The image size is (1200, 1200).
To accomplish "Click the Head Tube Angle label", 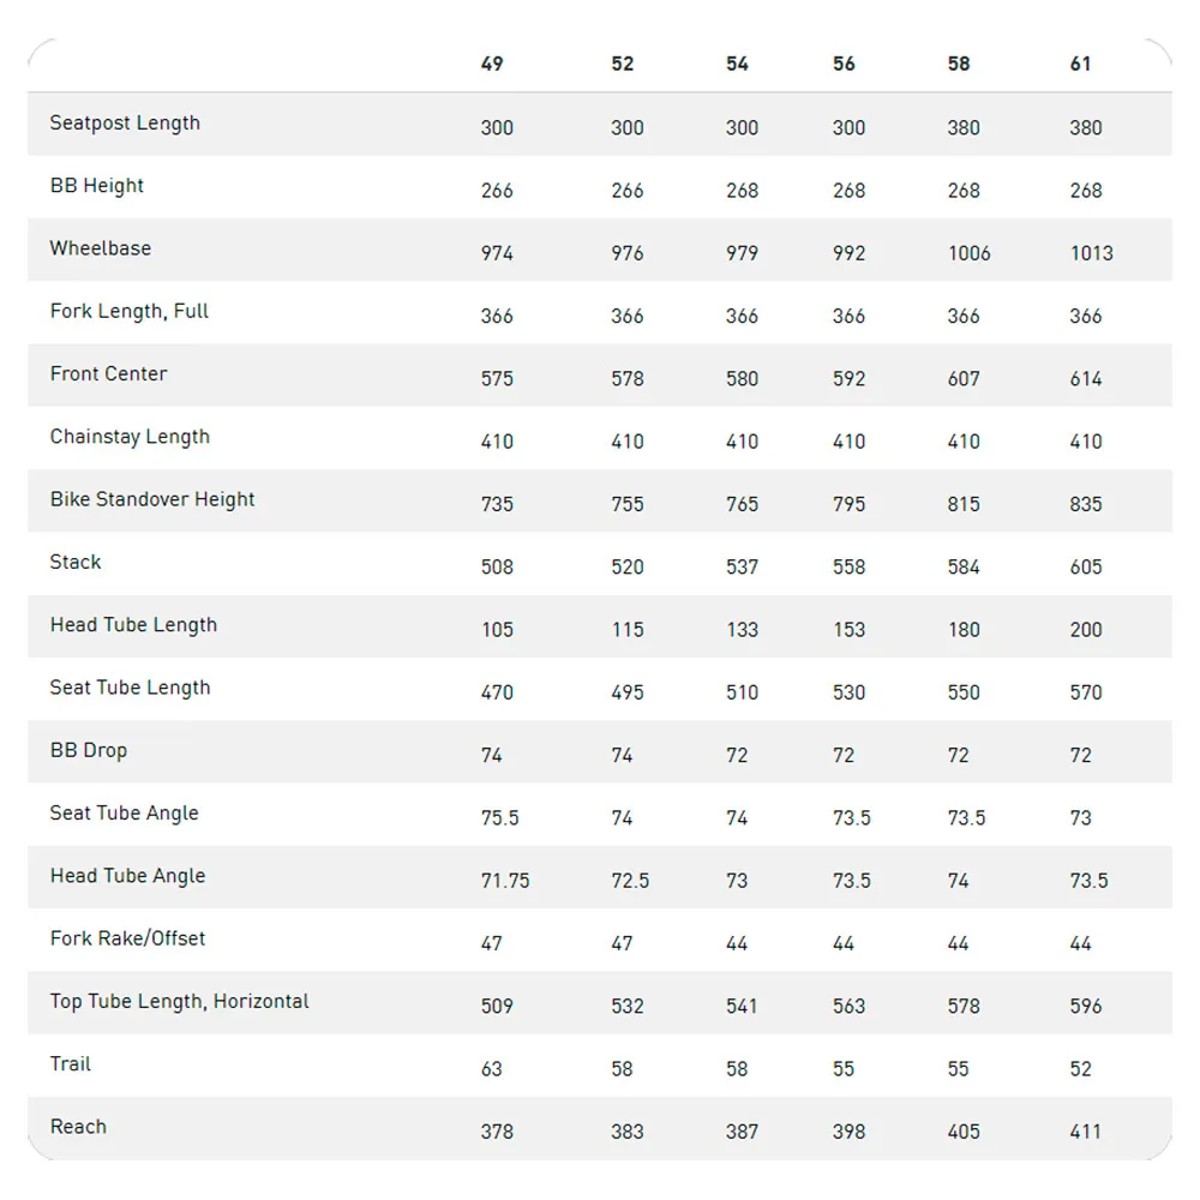I will pyautogui.click(x=127, y=876).
